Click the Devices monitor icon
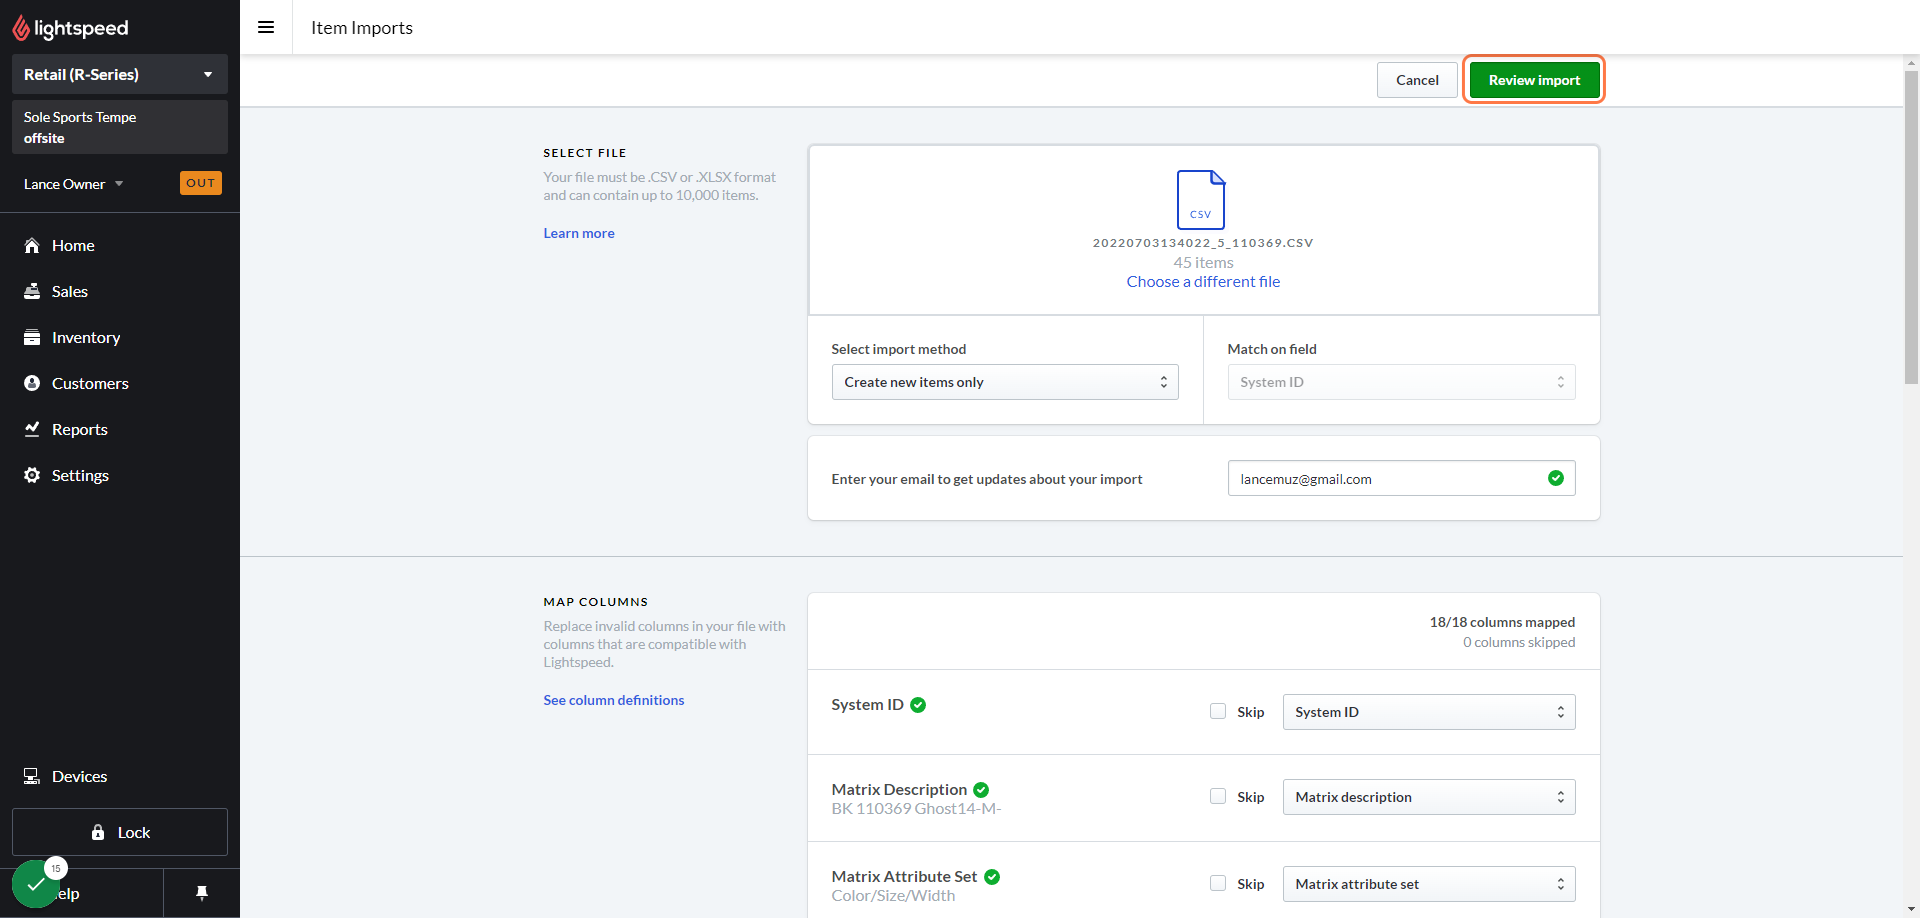The image size is (1920, 918). coord(32,776)
